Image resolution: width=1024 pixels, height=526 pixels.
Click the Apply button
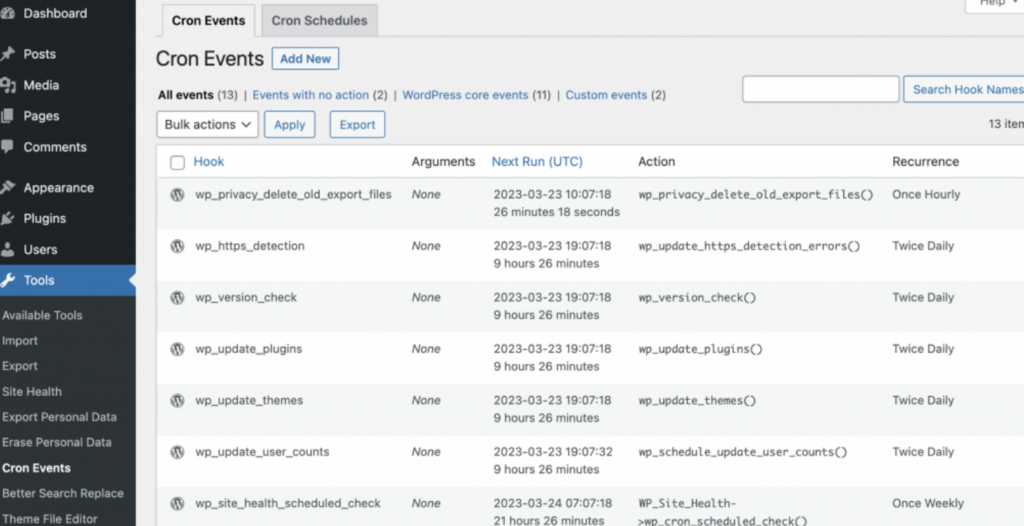click(x=289, y=124)
